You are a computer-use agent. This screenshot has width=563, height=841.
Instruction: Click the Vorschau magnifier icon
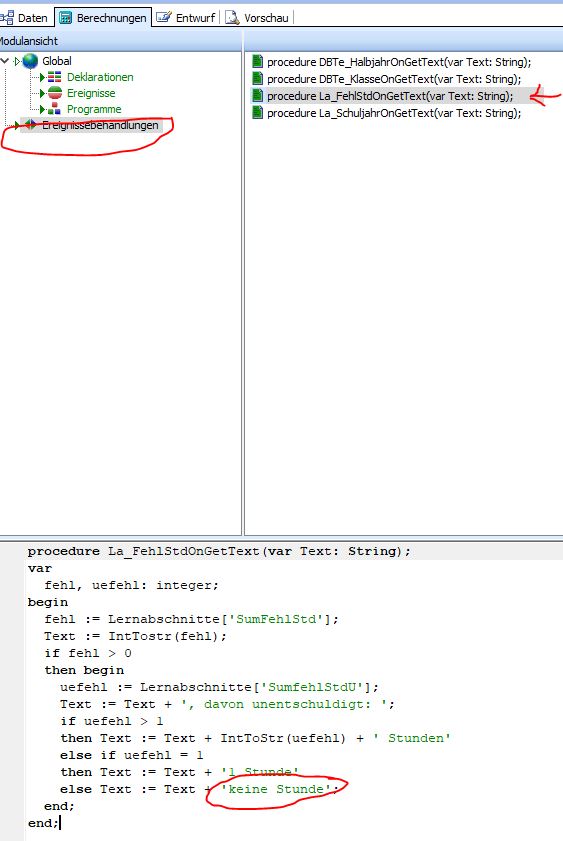[x=232, y=18]
